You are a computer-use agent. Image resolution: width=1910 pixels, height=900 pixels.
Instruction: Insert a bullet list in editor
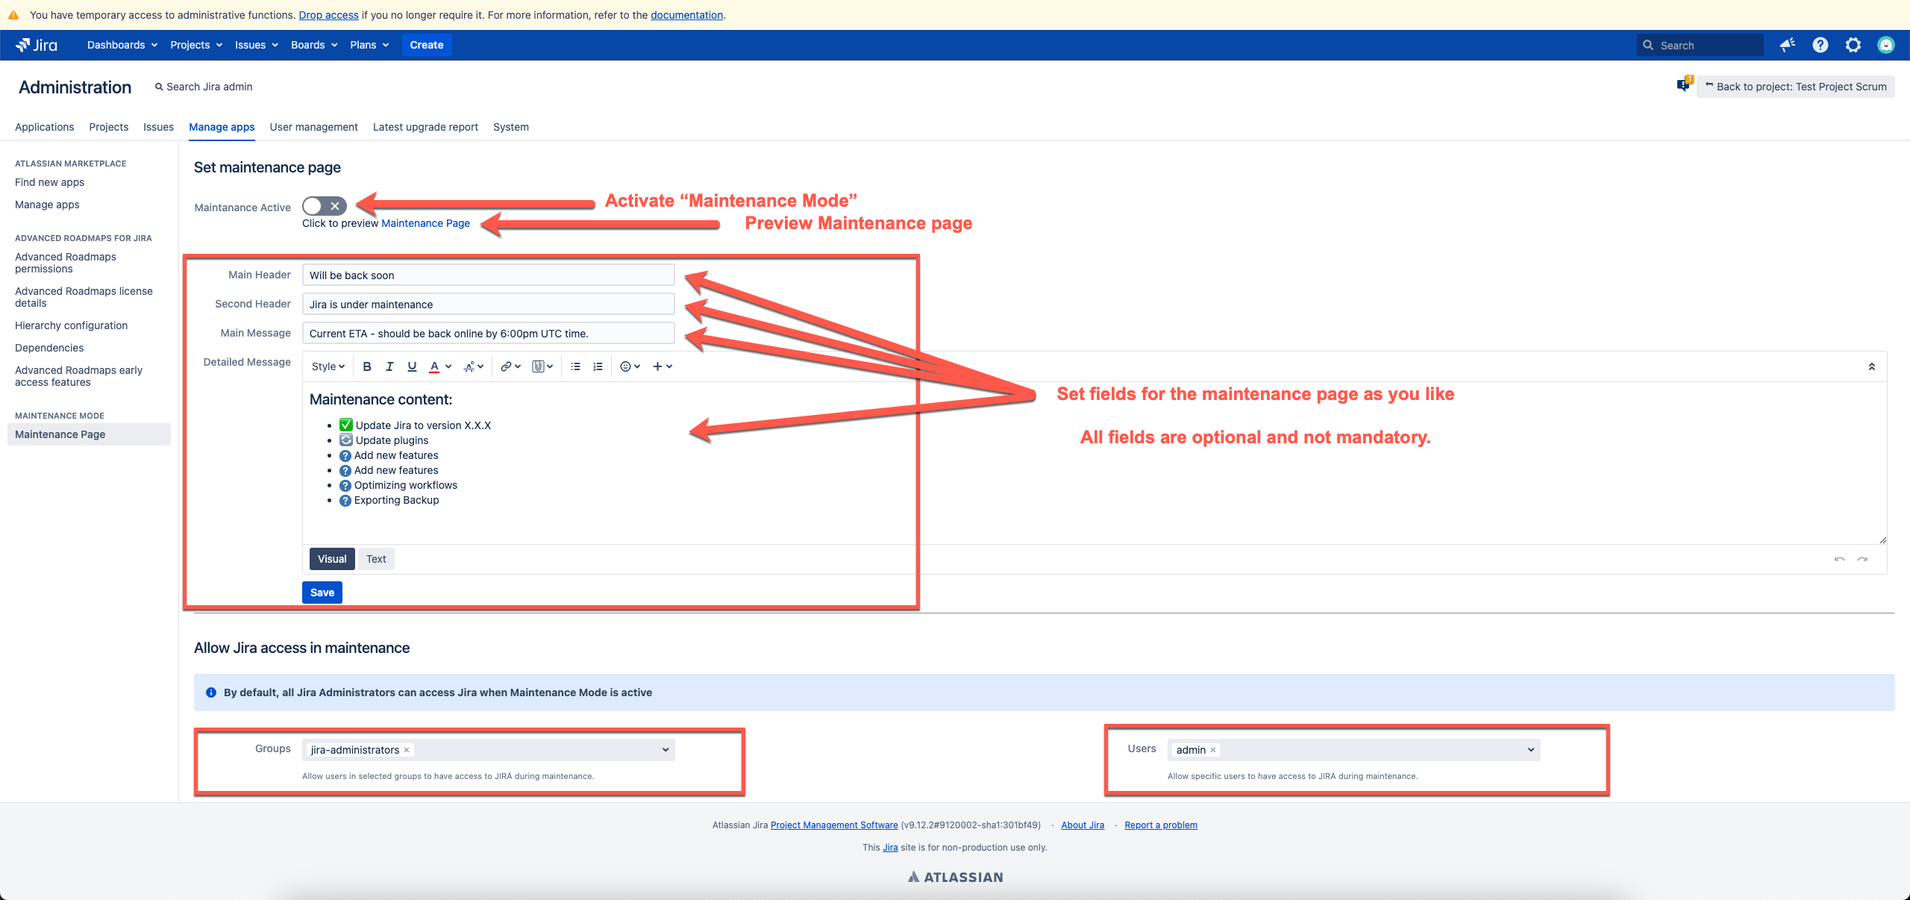[575, 367]
